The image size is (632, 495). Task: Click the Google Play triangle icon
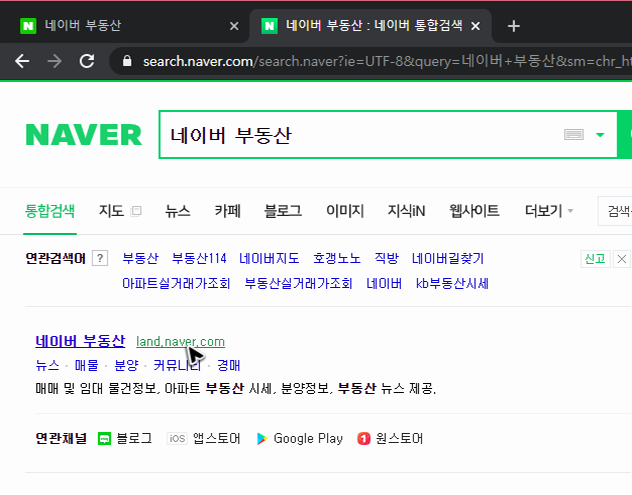[262, 439]
